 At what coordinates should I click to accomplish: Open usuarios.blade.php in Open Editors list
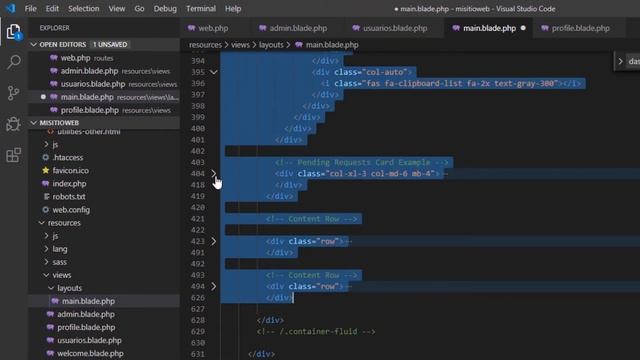coord(104,84)
